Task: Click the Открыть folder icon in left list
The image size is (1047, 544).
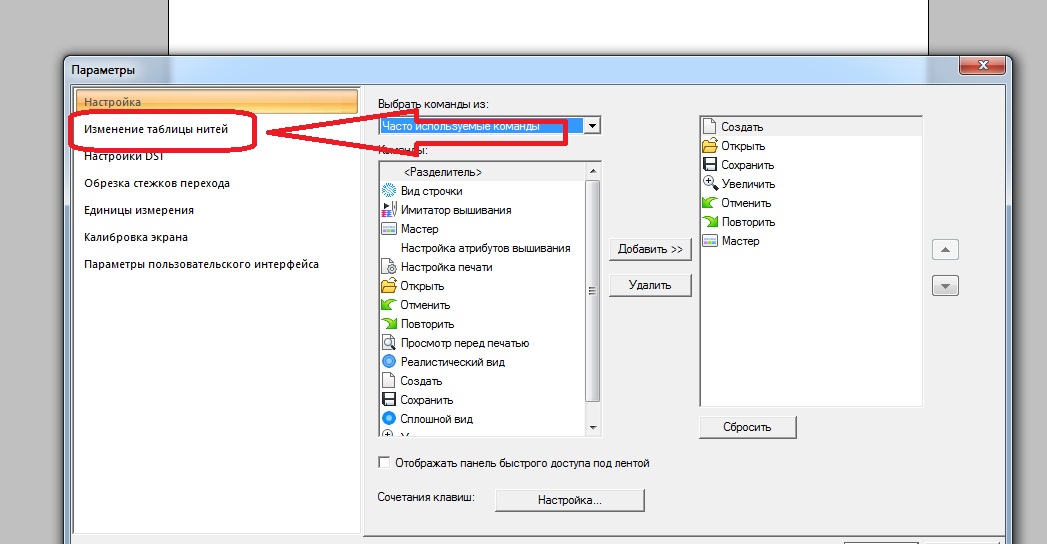Action: click(x=389, y=286)
